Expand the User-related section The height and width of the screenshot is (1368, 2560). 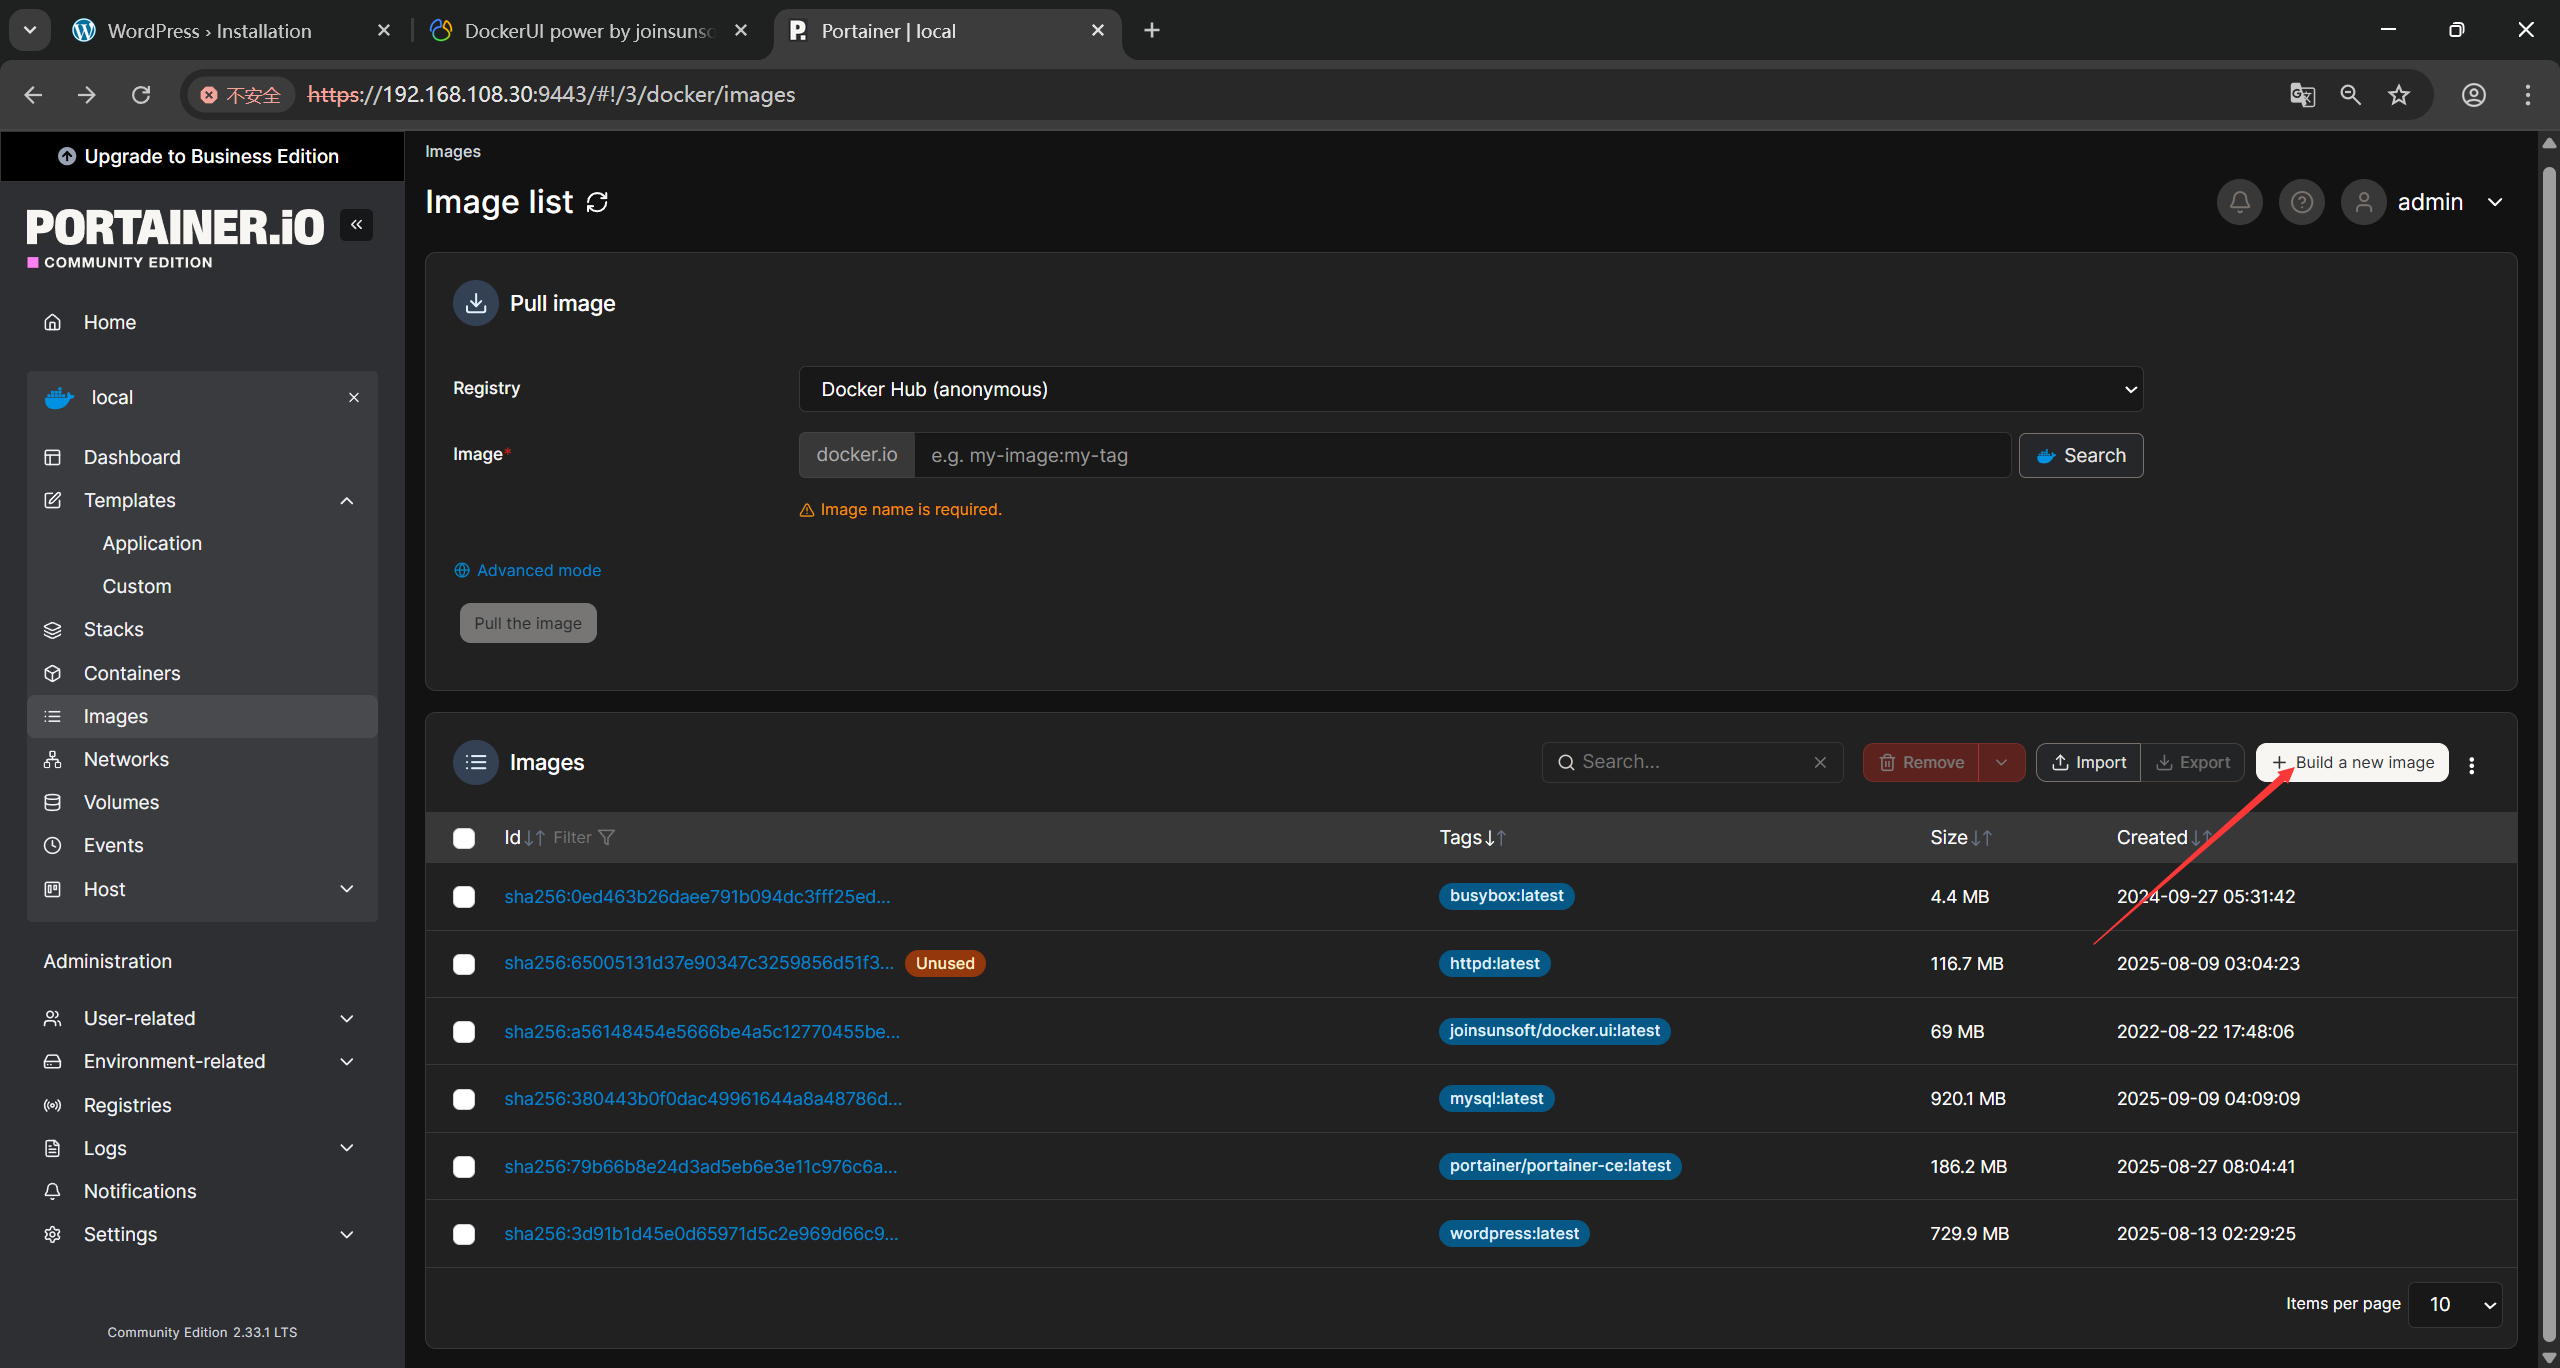(x=347, y=1018)
